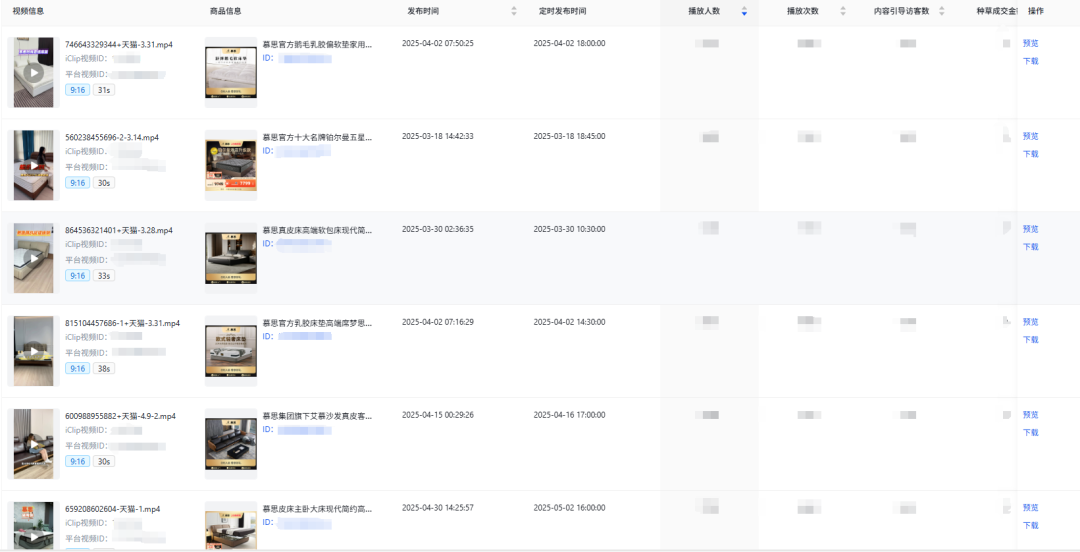Click scheduled time 2025-04-16 17:00:00
Screen dimensions: 1080x552
570,415
